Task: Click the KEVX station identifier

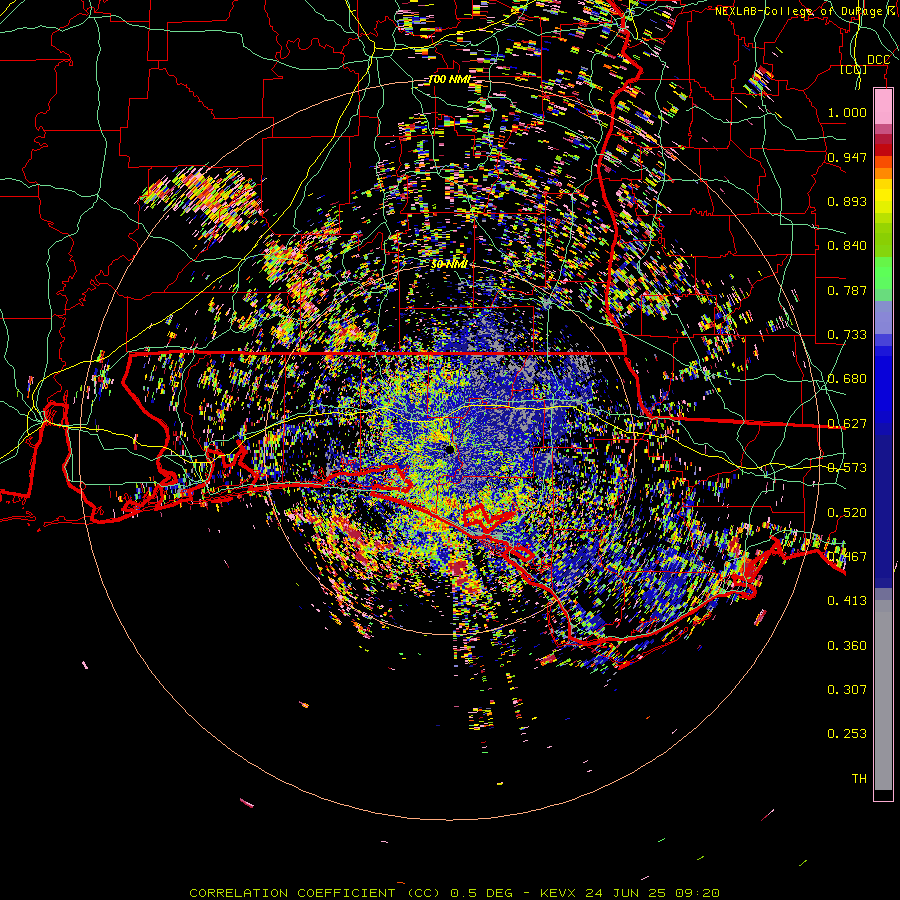Action: tap(560, 893)
